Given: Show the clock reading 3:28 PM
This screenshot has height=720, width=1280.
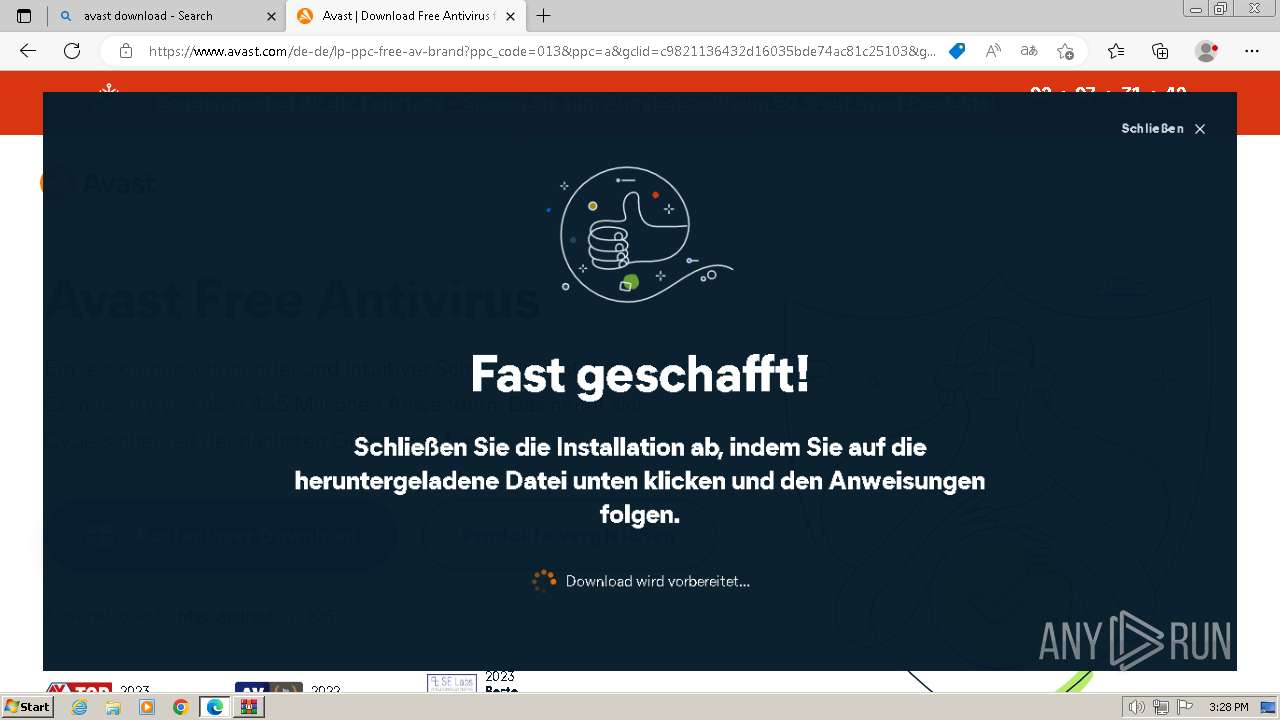Looking at the screenshot, I should click(x=1228, y=707).
